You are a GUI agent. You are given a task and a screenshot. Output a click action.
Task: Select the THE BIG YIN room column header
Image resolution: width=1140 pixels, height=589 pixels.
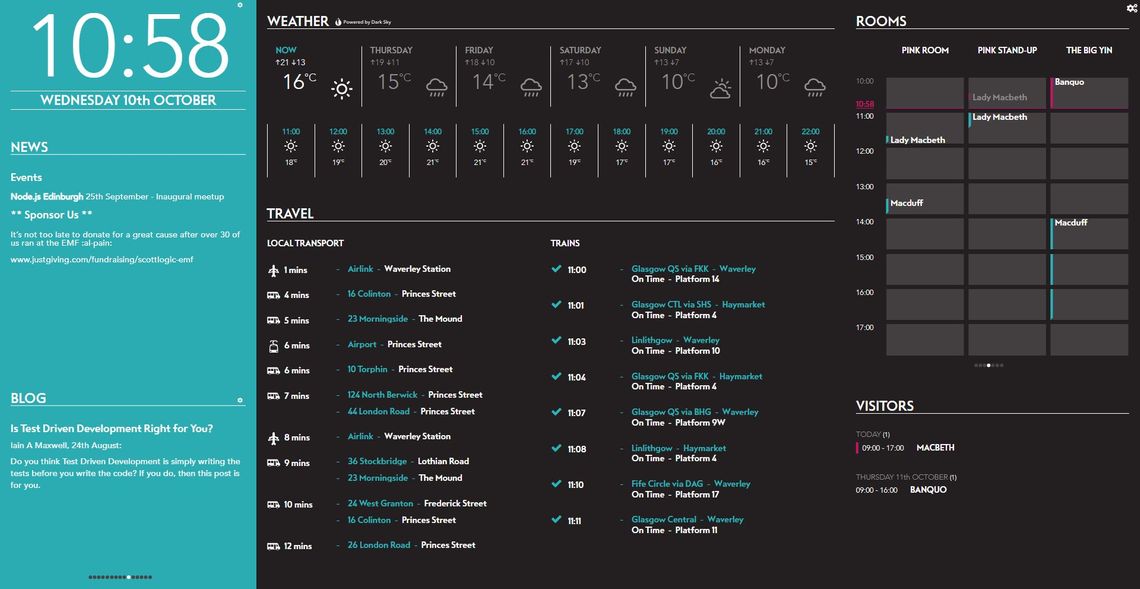pyautogui.click(x=1089, y=51)
